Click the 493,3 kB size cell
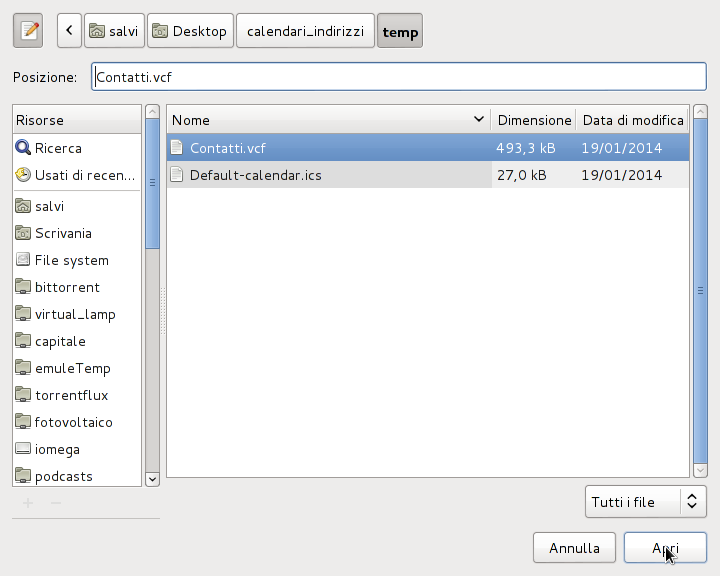 point(526,148)
